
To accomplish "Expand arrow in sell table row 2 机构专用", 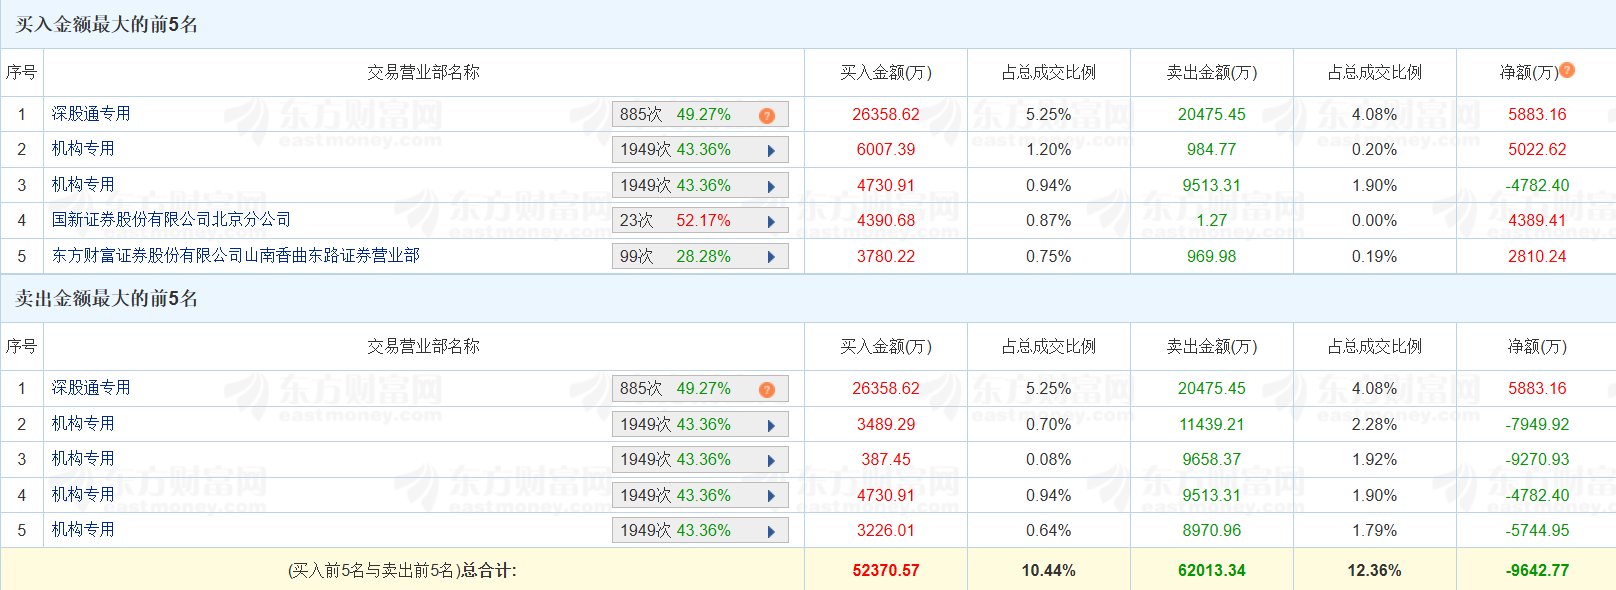I will point(771,425).
